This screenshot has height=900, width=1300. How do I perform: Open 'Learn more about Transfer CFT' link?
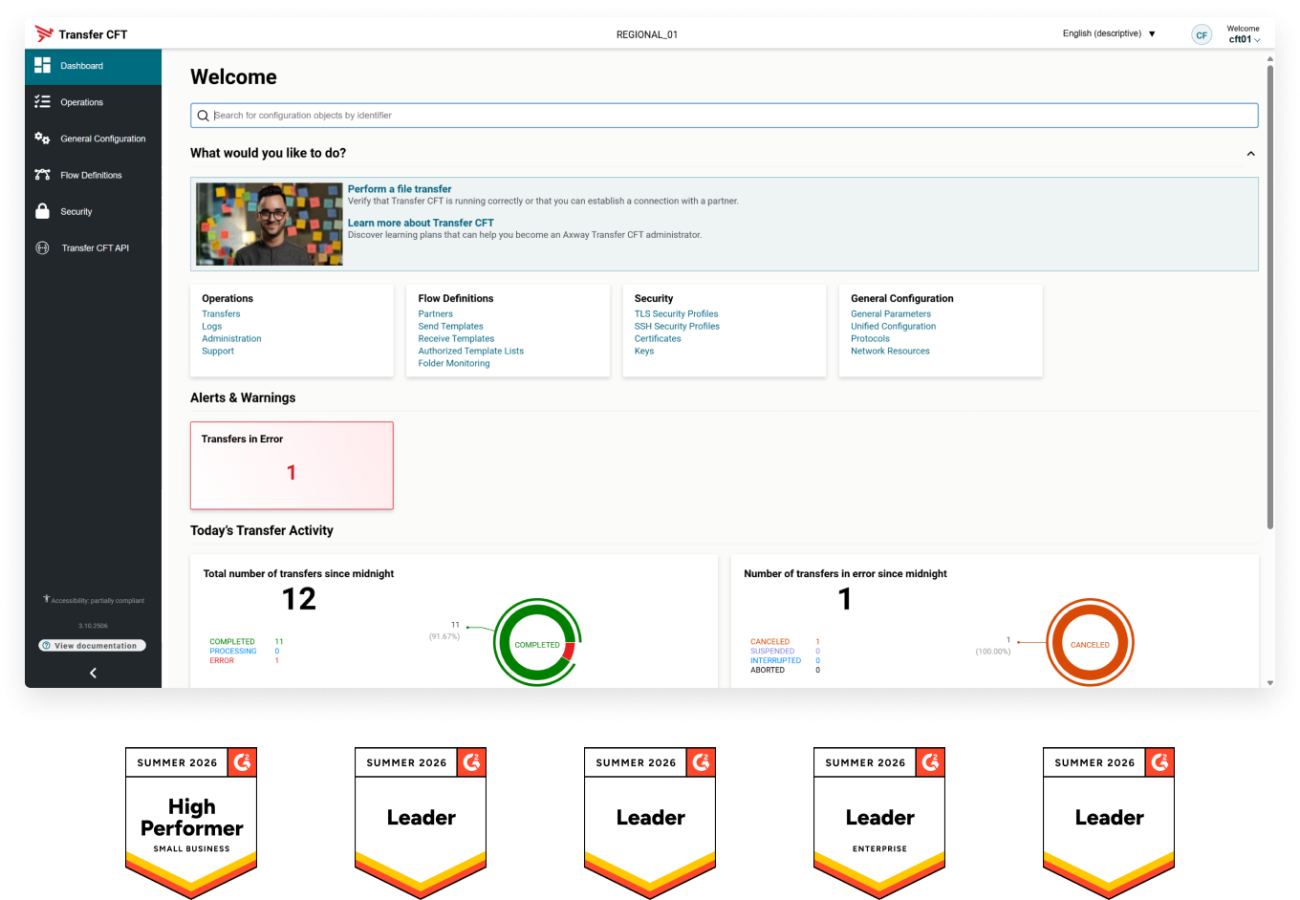pos(421,222)
